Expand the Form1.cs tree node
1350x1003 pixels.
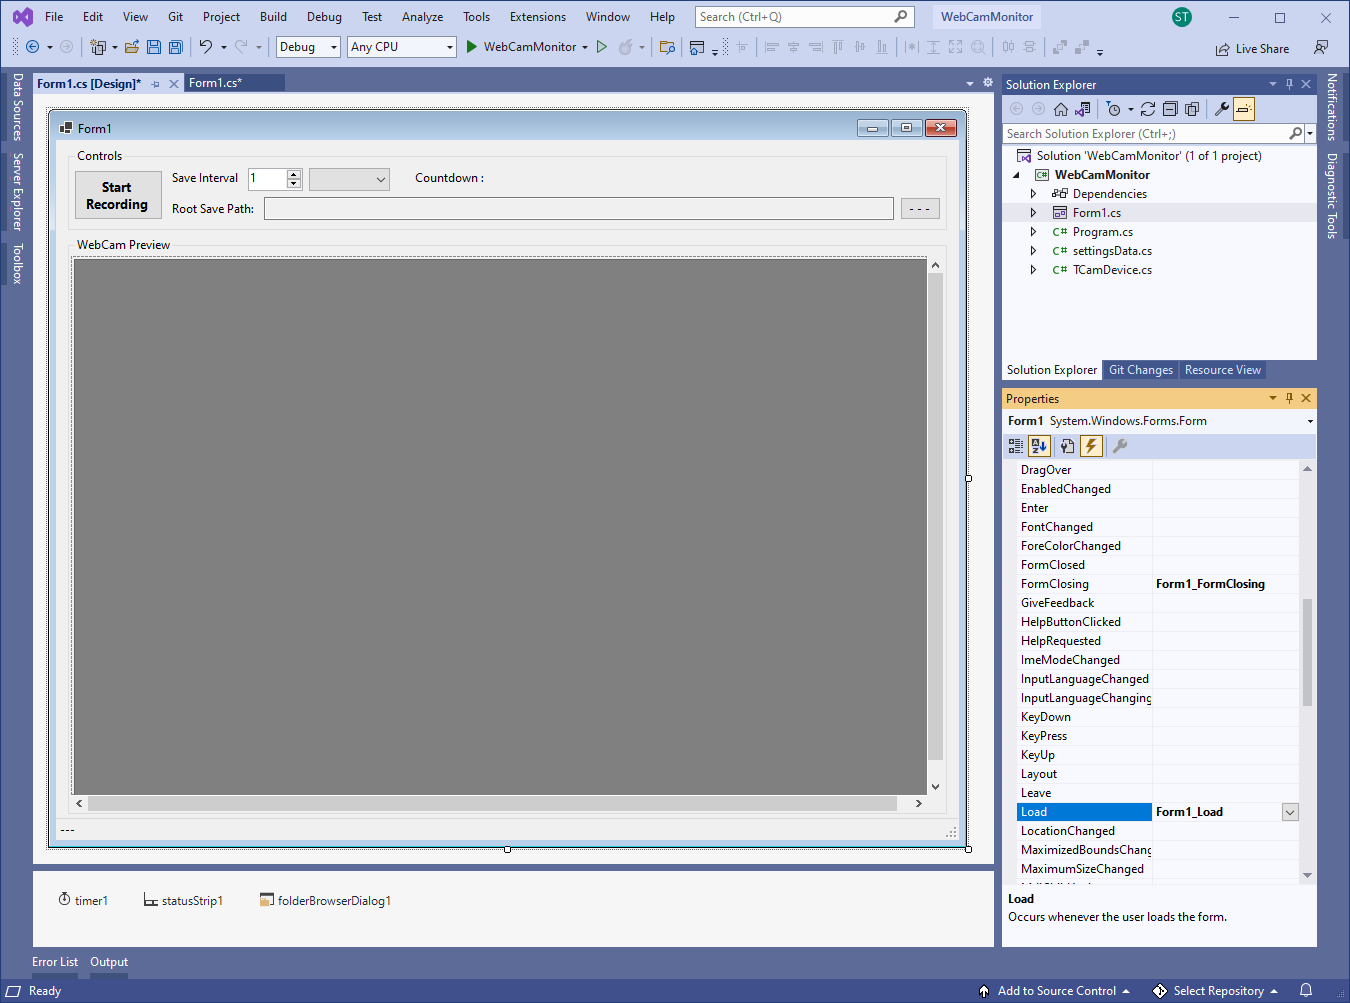(1034, 213)
